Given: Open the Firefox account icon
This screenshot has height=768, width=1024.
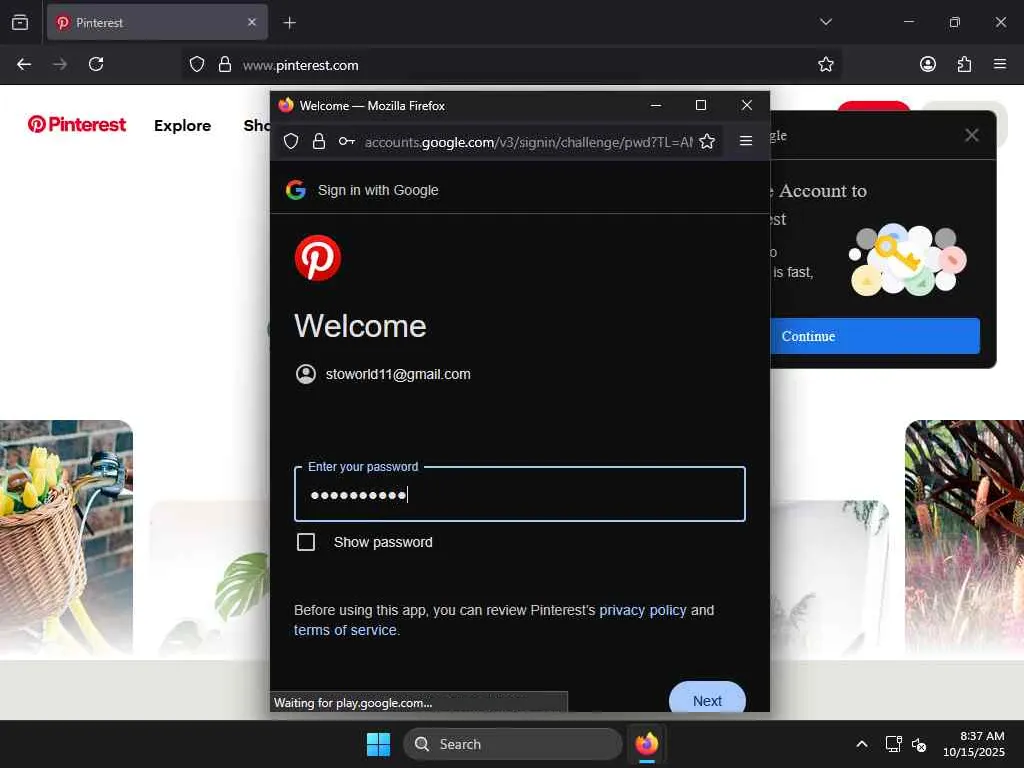Looking at the screenshot, I should point(928,64).
